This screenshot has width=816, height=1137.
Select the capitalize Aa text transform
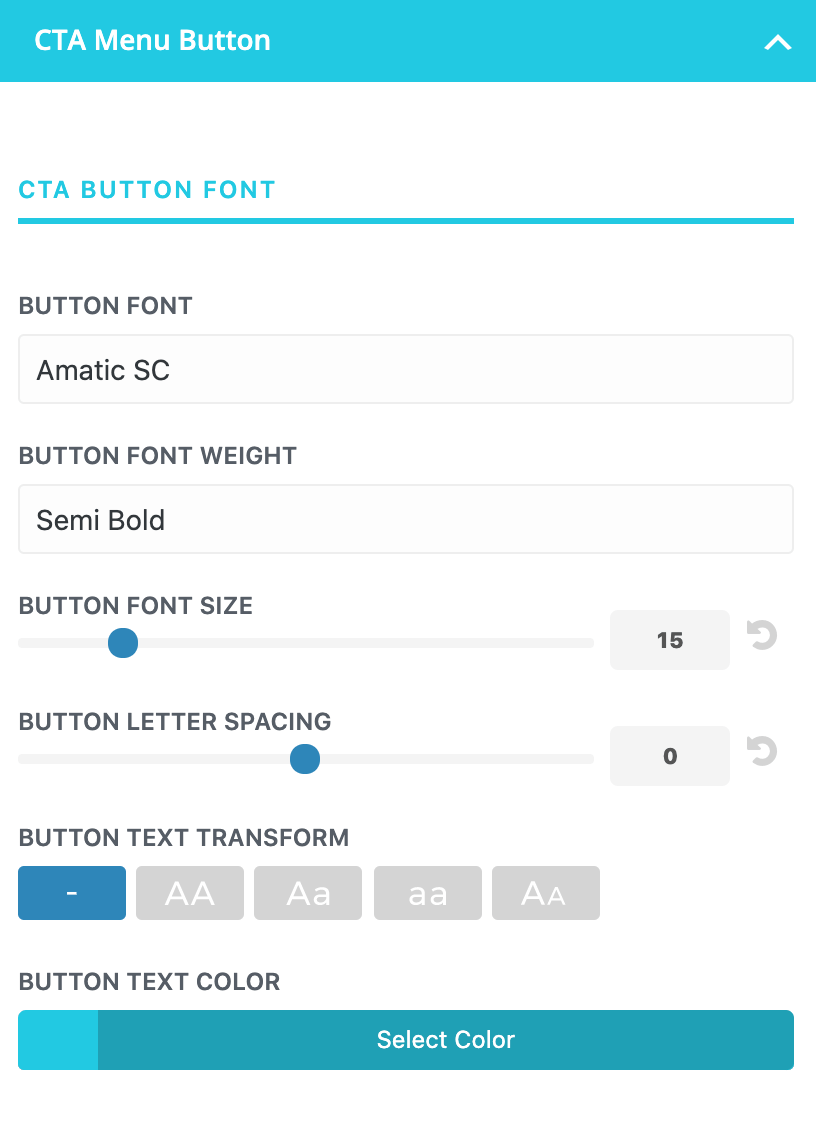coord(308,893)
